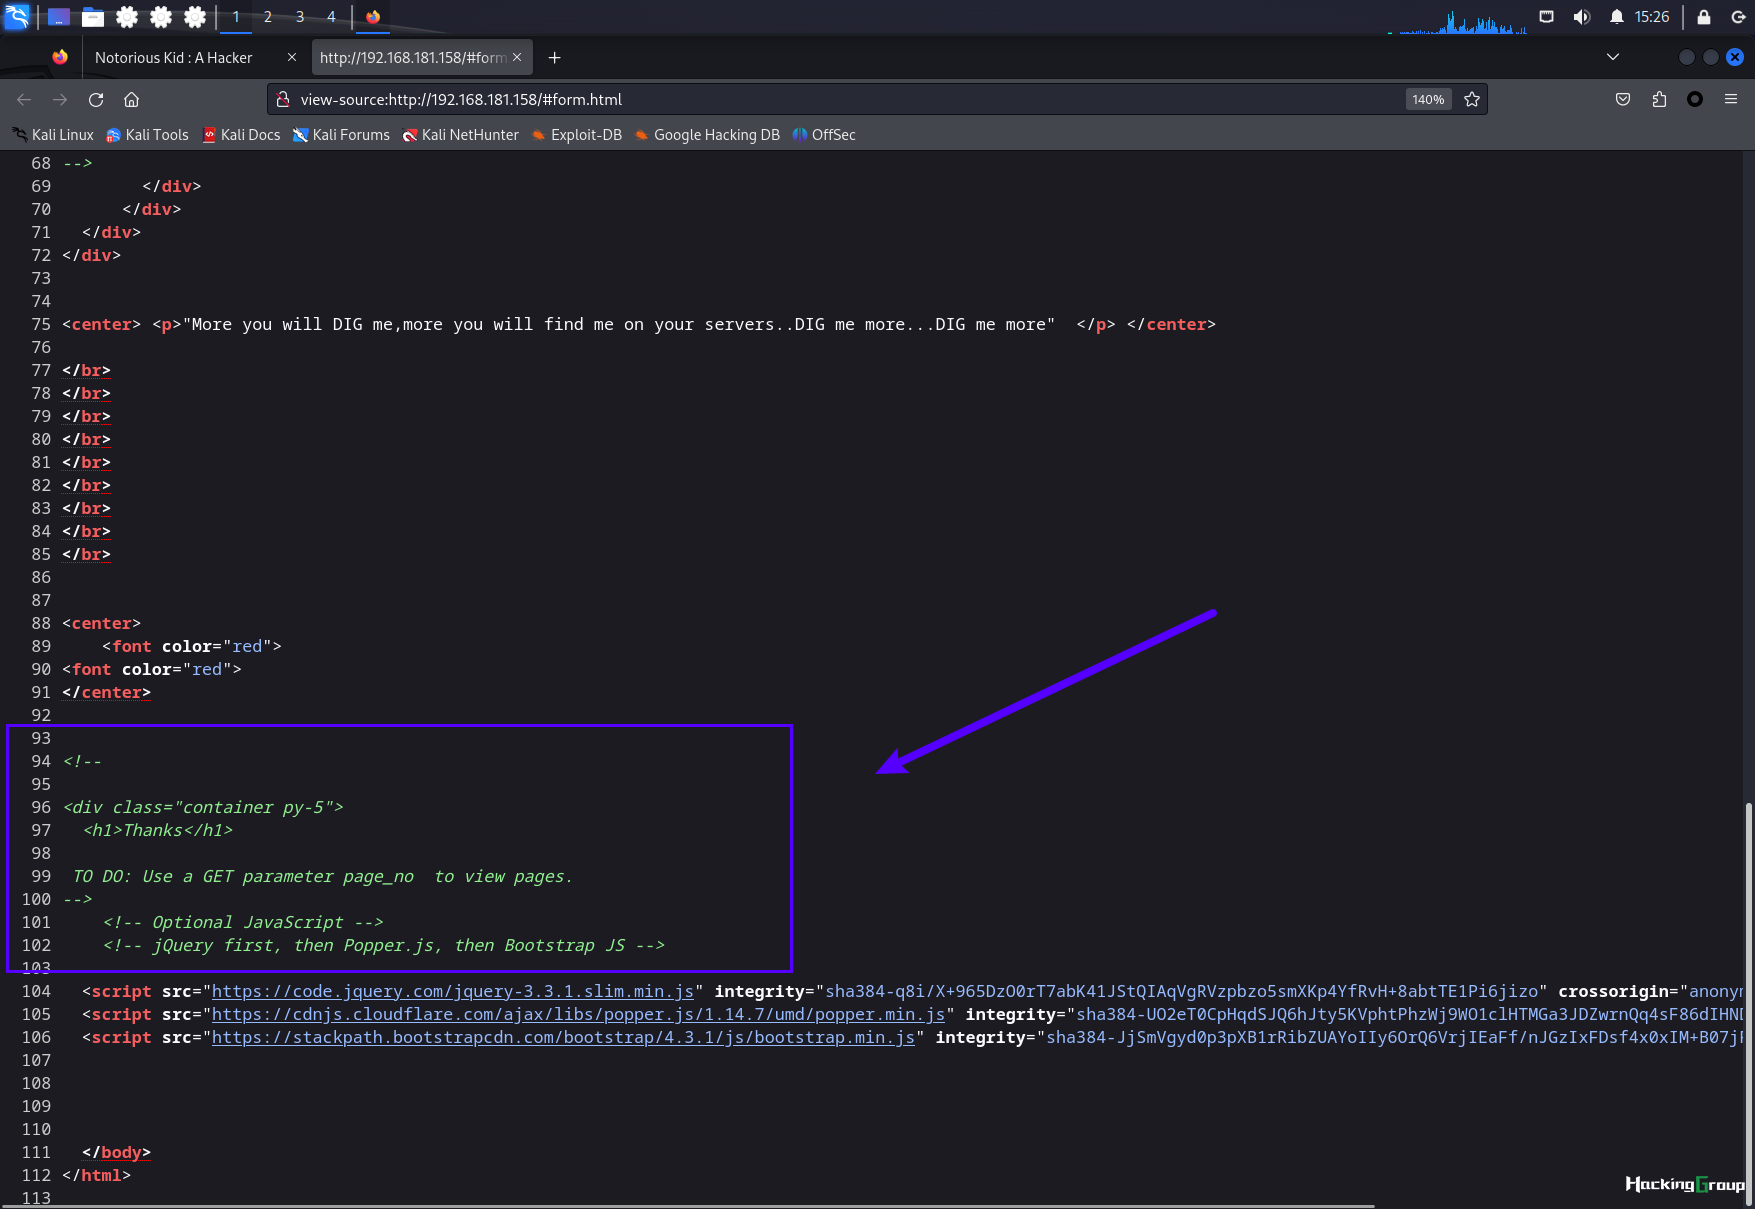
Task: Open a new browser tab
Action: (554, 58)
